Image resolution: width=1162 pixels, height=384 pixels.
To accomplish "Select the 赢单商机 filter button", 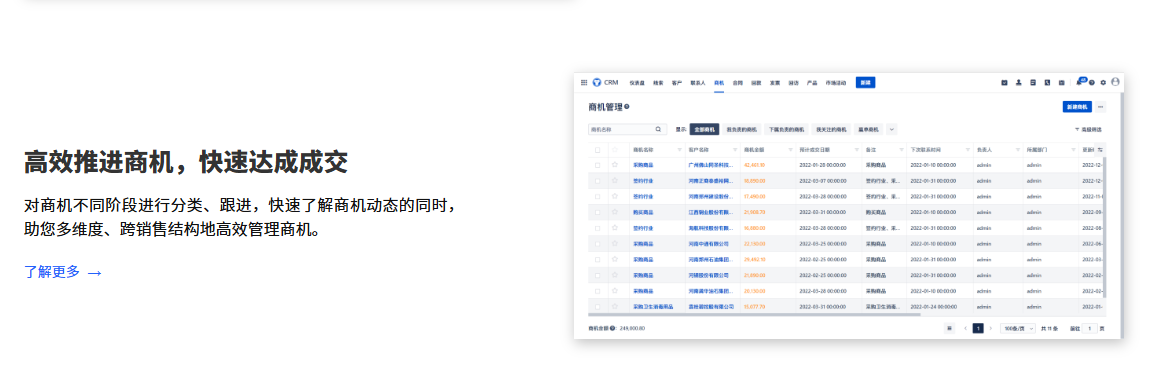I will click(x=869, y=129).
